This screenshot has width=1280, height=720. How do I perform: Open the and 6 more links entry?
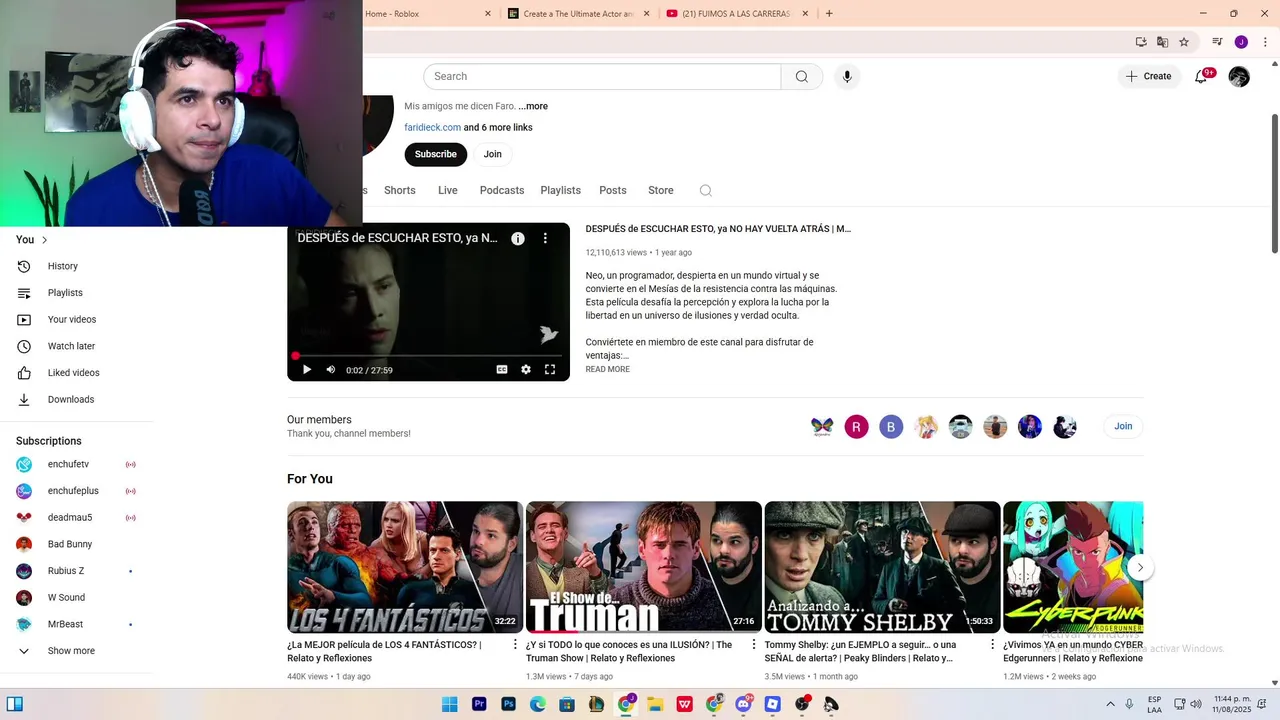(498, 127)
